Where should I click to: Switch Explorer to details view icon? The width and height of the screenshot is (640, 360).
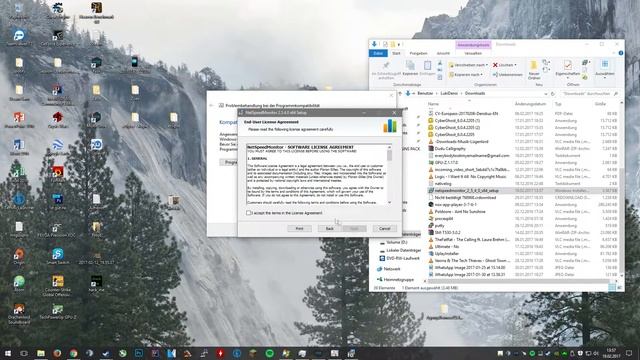pos(612,288)
